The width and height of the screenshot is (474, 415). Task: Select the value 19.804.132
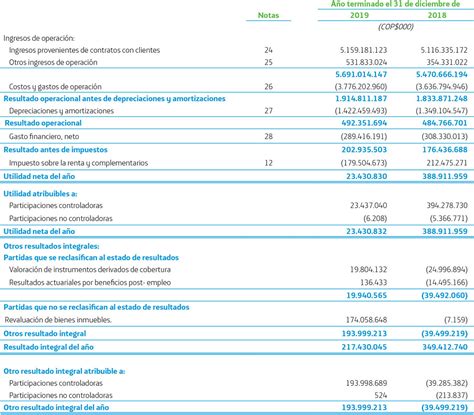369,269
